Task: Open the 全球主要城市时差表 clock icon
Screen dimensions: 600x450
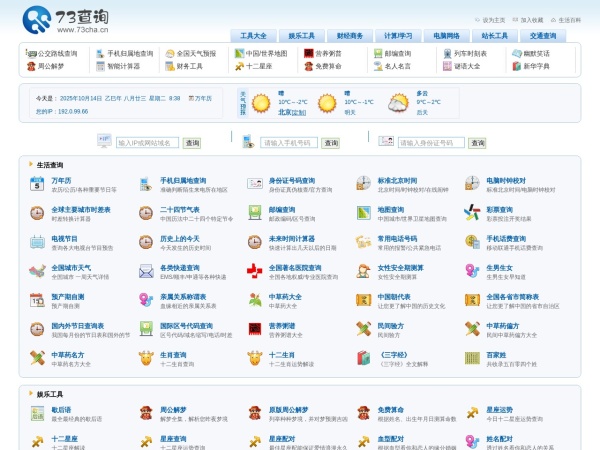Action: pos(37,213)
